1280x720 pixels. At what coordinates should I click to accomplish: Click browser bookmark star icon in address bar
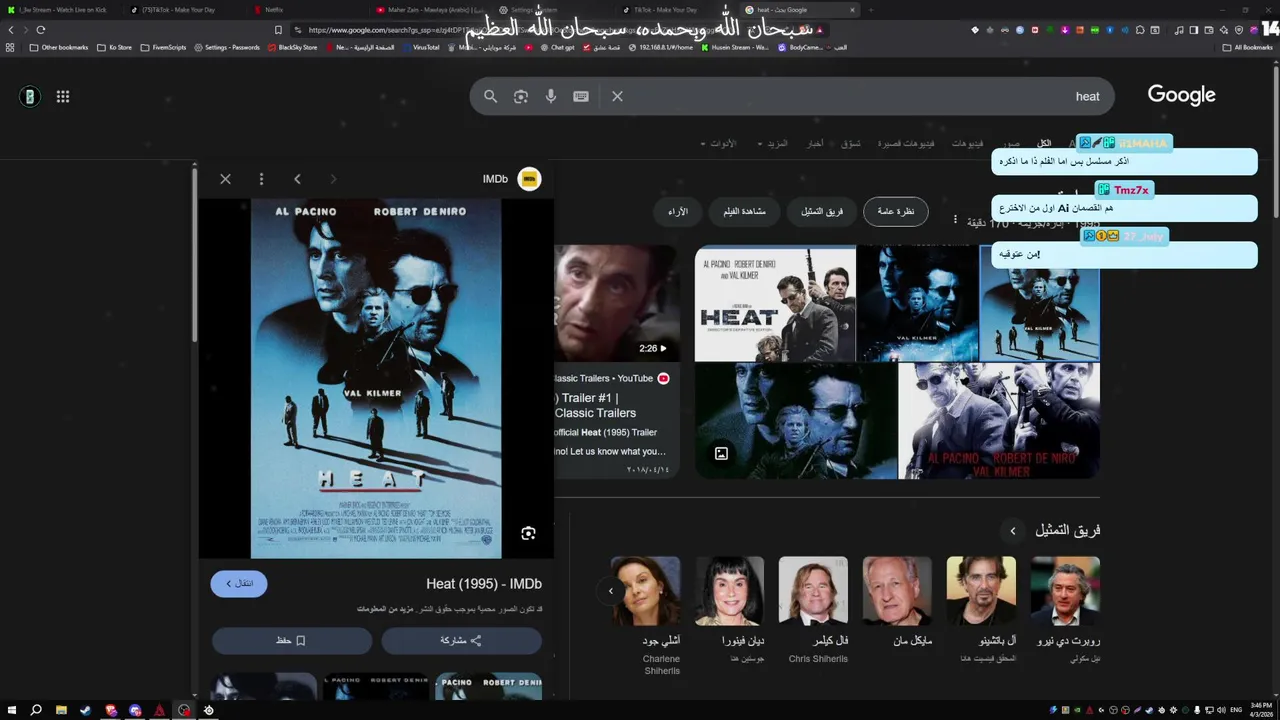[x=278, y=30]
